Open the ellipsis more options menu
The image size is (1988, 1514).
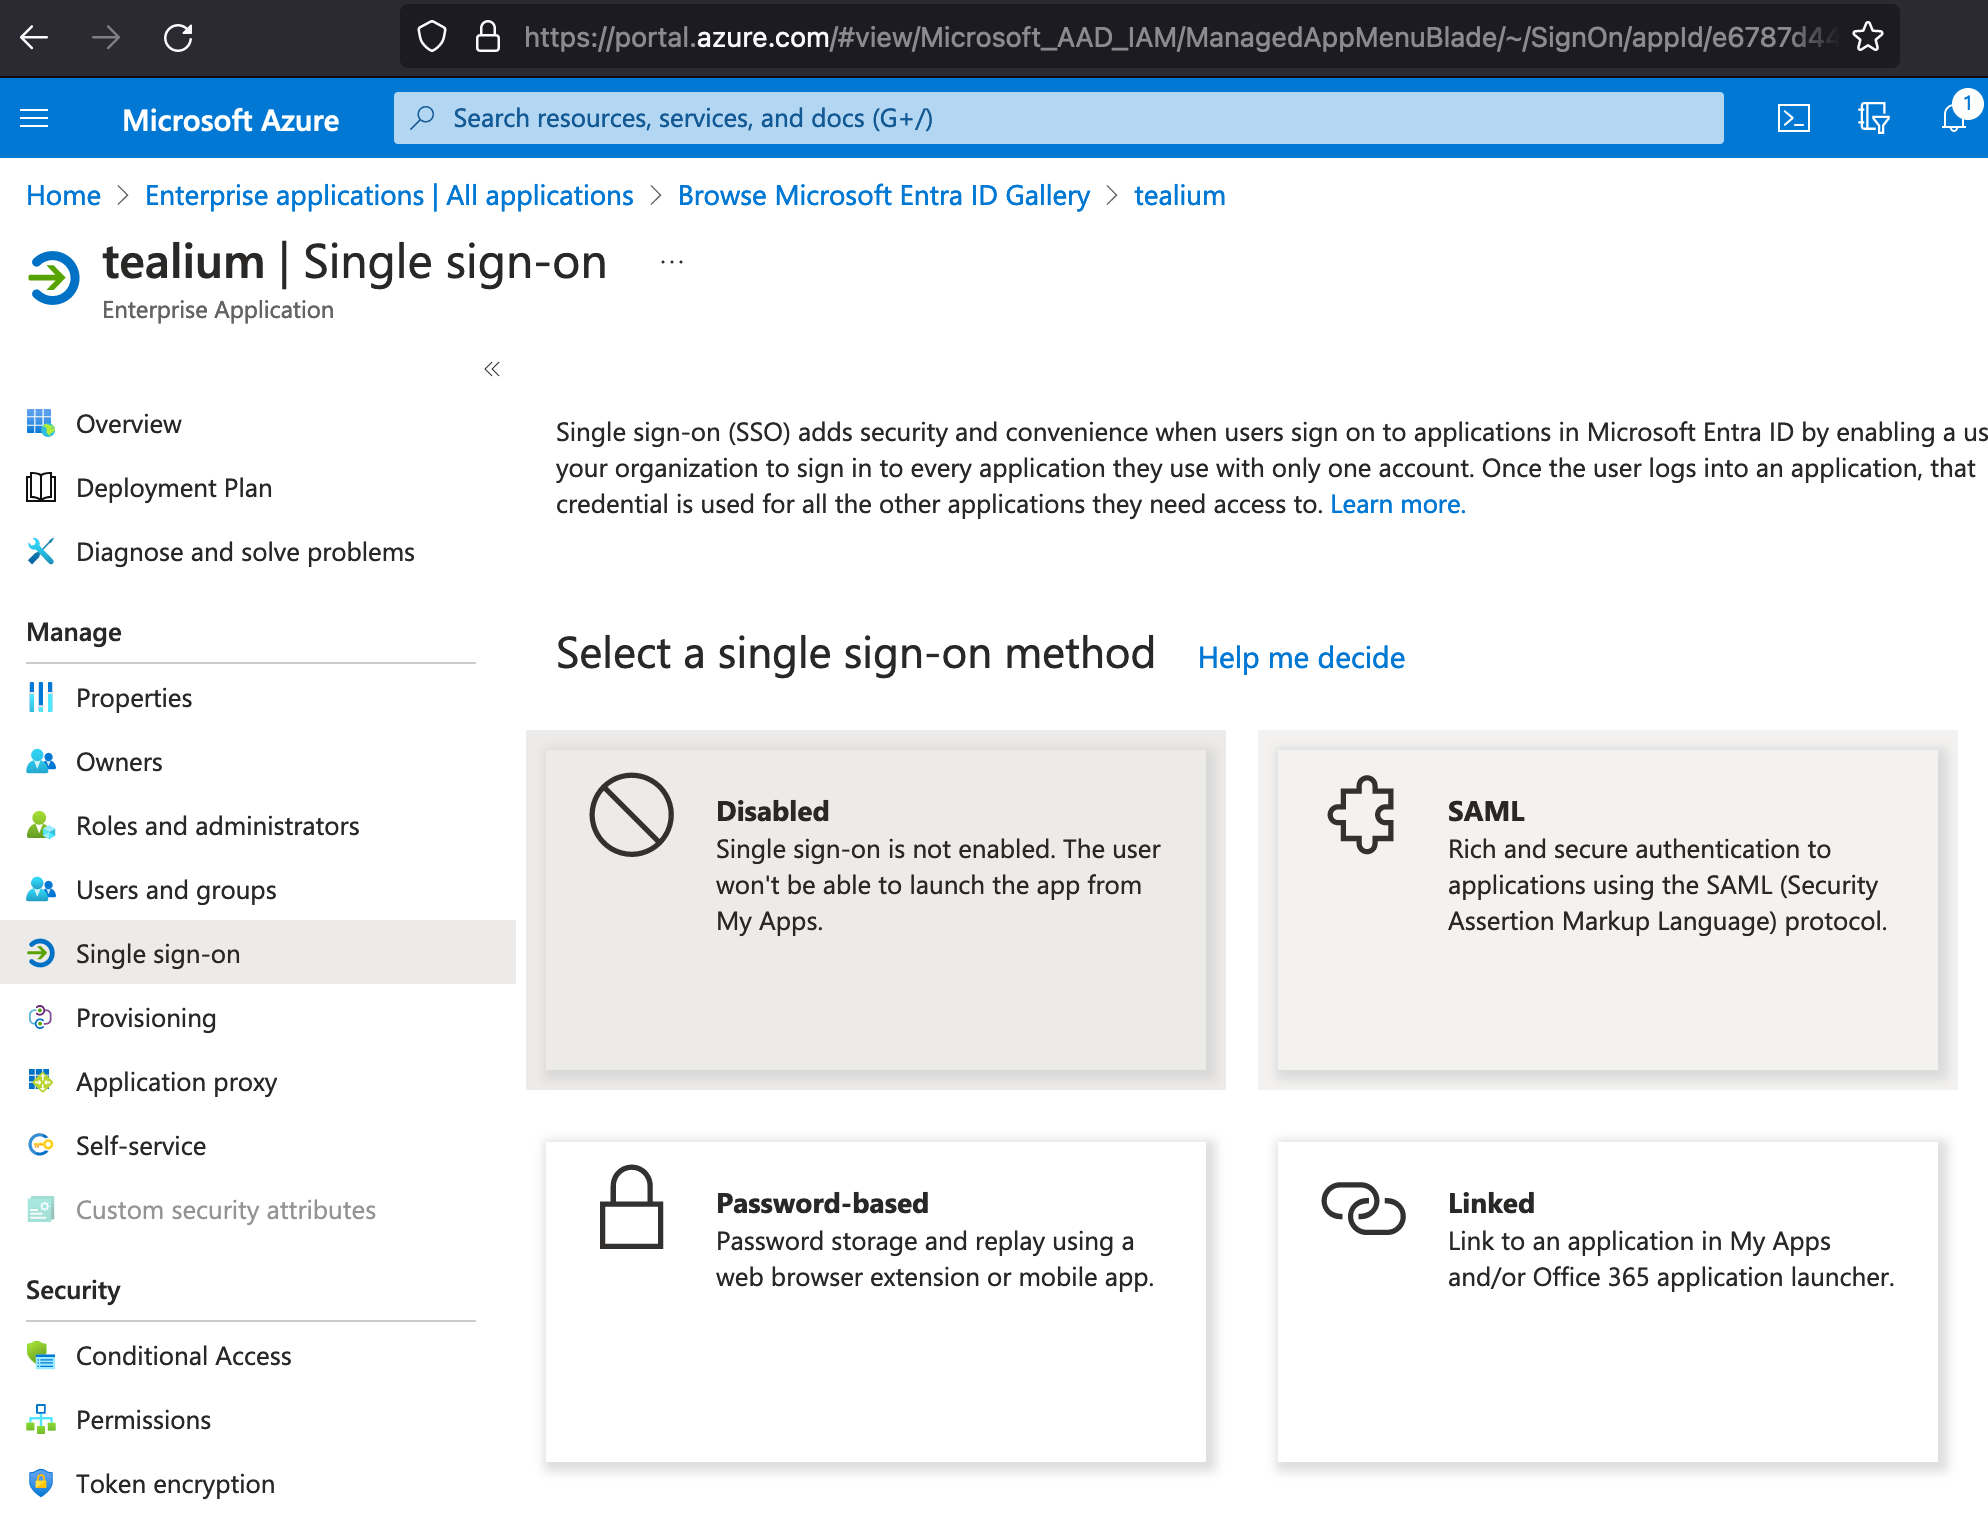[x=672, y=263]
